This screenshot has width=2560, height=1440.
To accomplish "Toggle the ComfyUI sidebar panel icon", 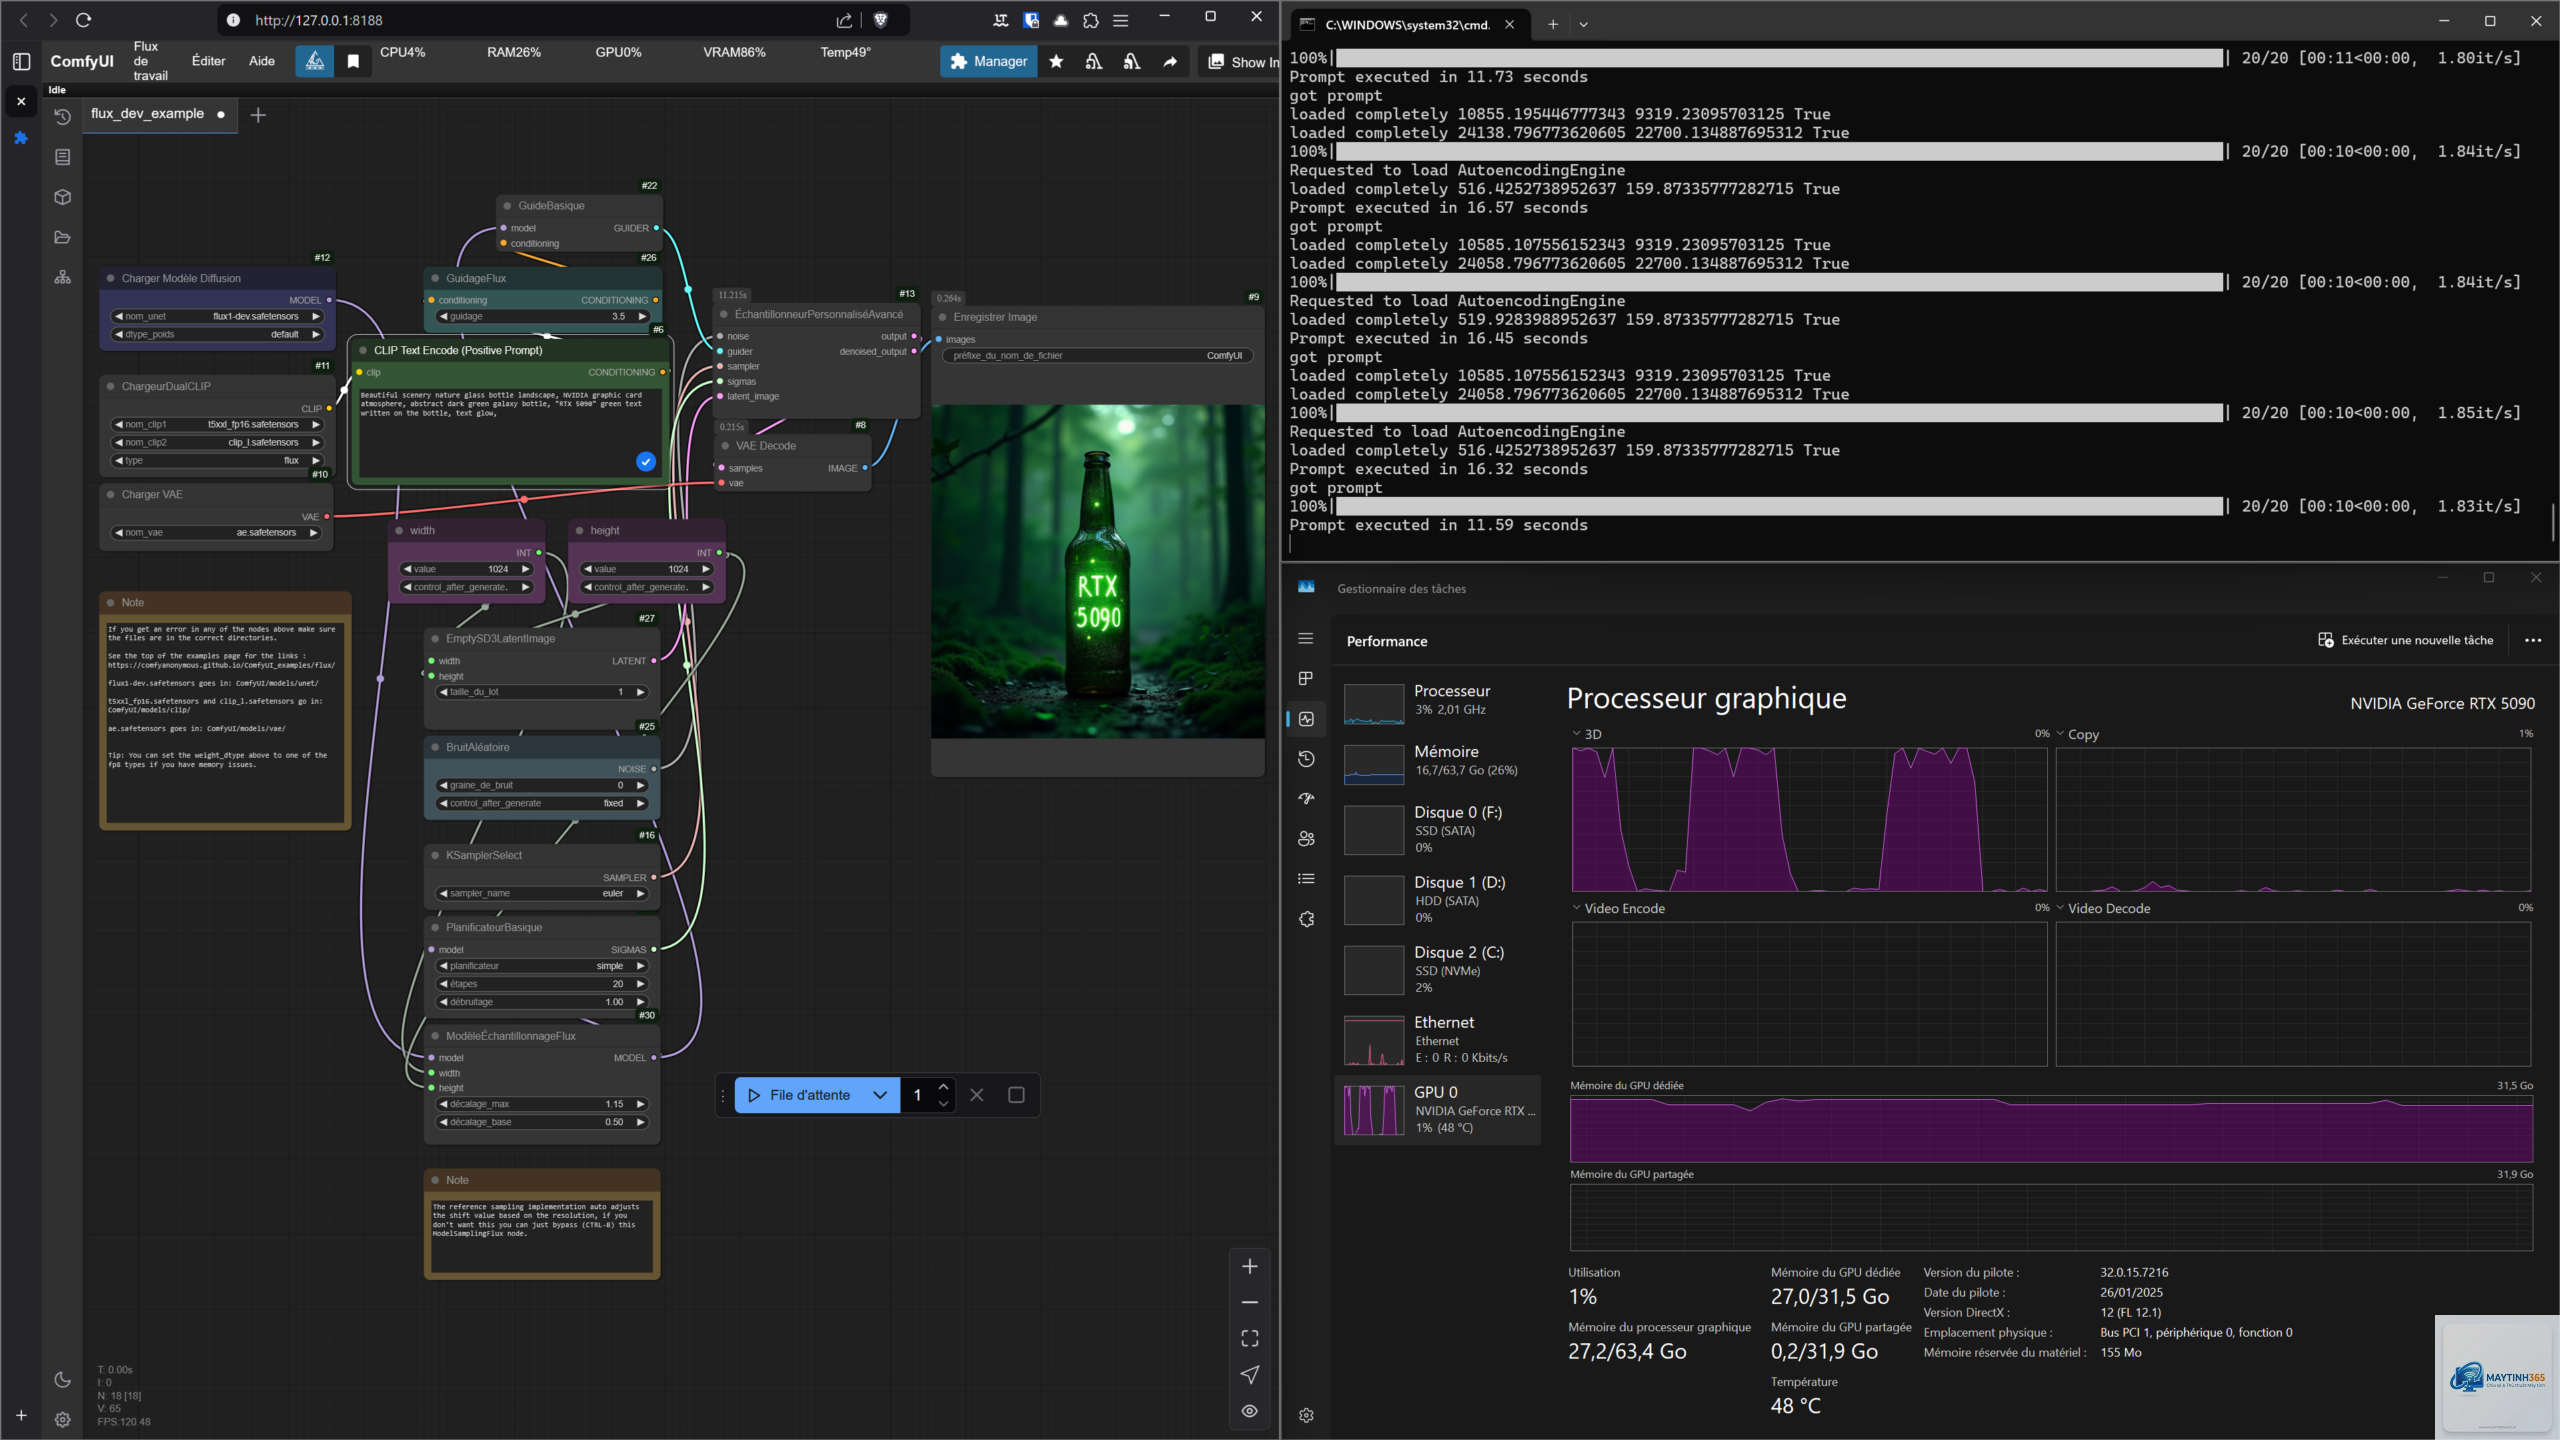I will point(21,61).
